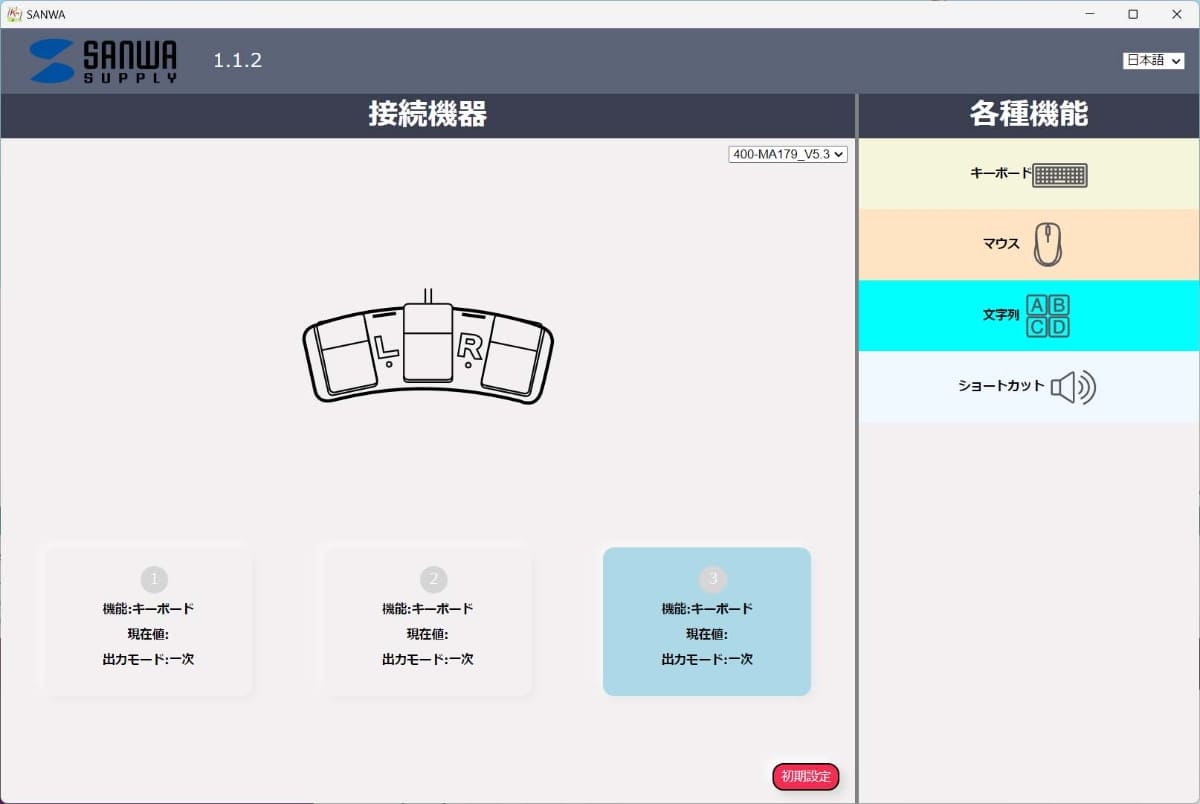Select the マウス (mouse) function icon
The width and height of the screenshot is (1200, 804).
(x=1047, y=244)
